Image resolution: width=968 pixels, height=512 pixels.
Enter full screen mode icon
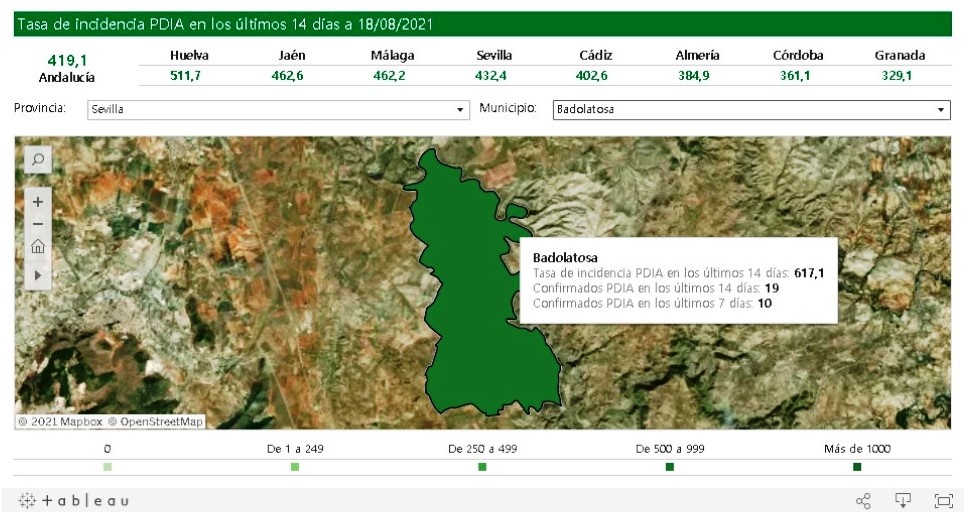point(943,500)
